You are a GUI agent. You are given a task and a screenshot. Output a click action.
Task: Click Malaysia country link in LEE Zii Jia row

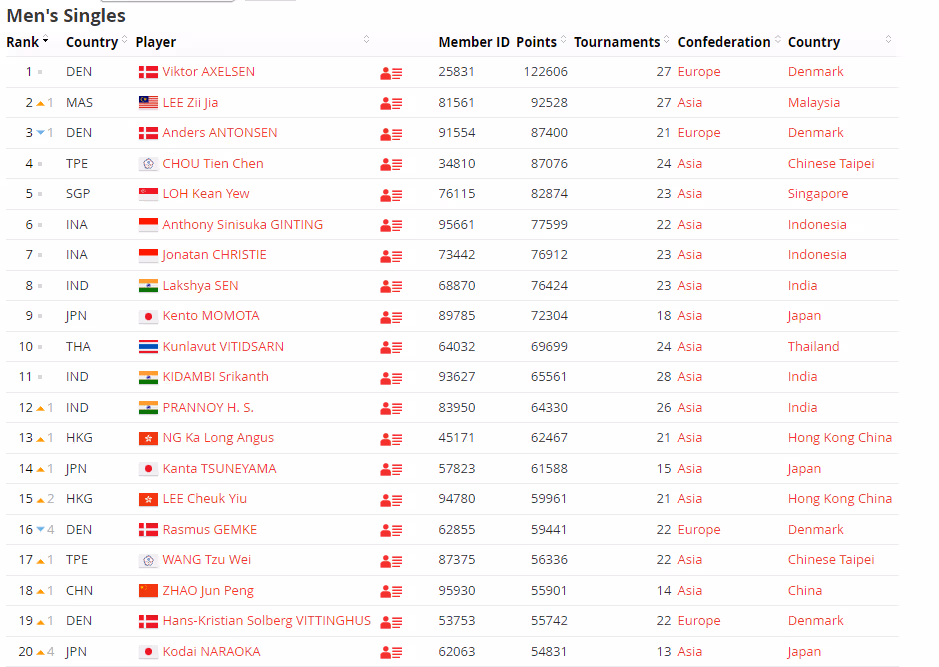(x=813, y=103)
